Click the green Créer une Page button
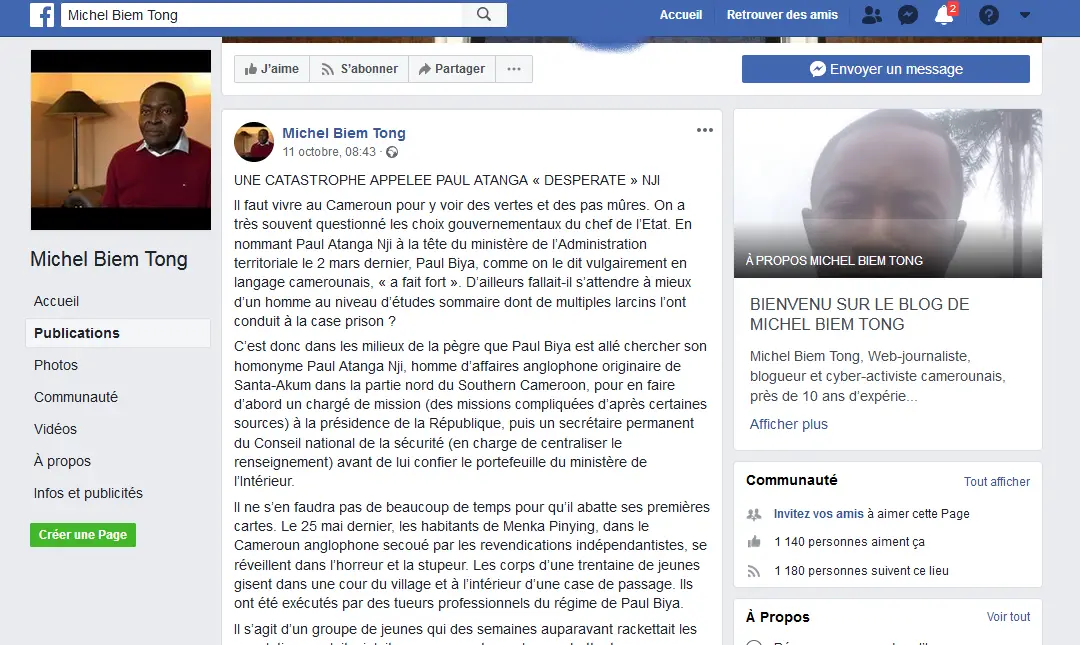This screenshot has height=645, width=1080. [x=83, y=535]
